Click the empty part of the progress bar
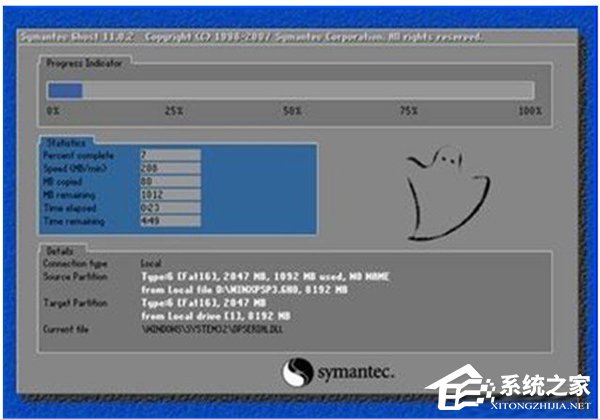This screenshot has height=419, width=600. 308,91
